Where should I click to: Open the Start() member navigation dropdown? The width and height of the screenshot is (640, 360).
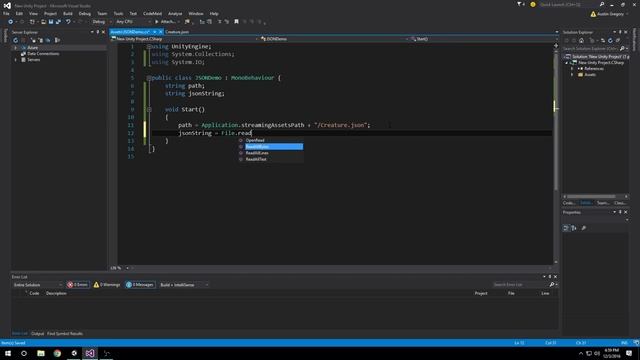pos(484,39)
